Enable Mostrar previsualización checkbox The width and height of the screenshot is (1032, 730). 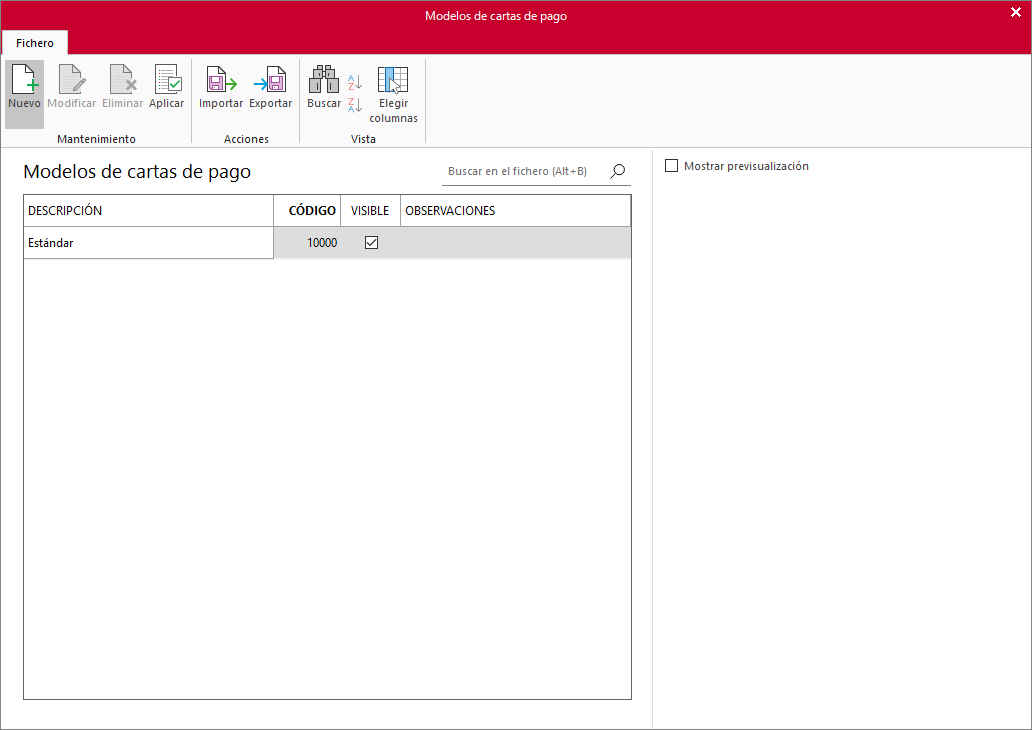pos(671,166)
